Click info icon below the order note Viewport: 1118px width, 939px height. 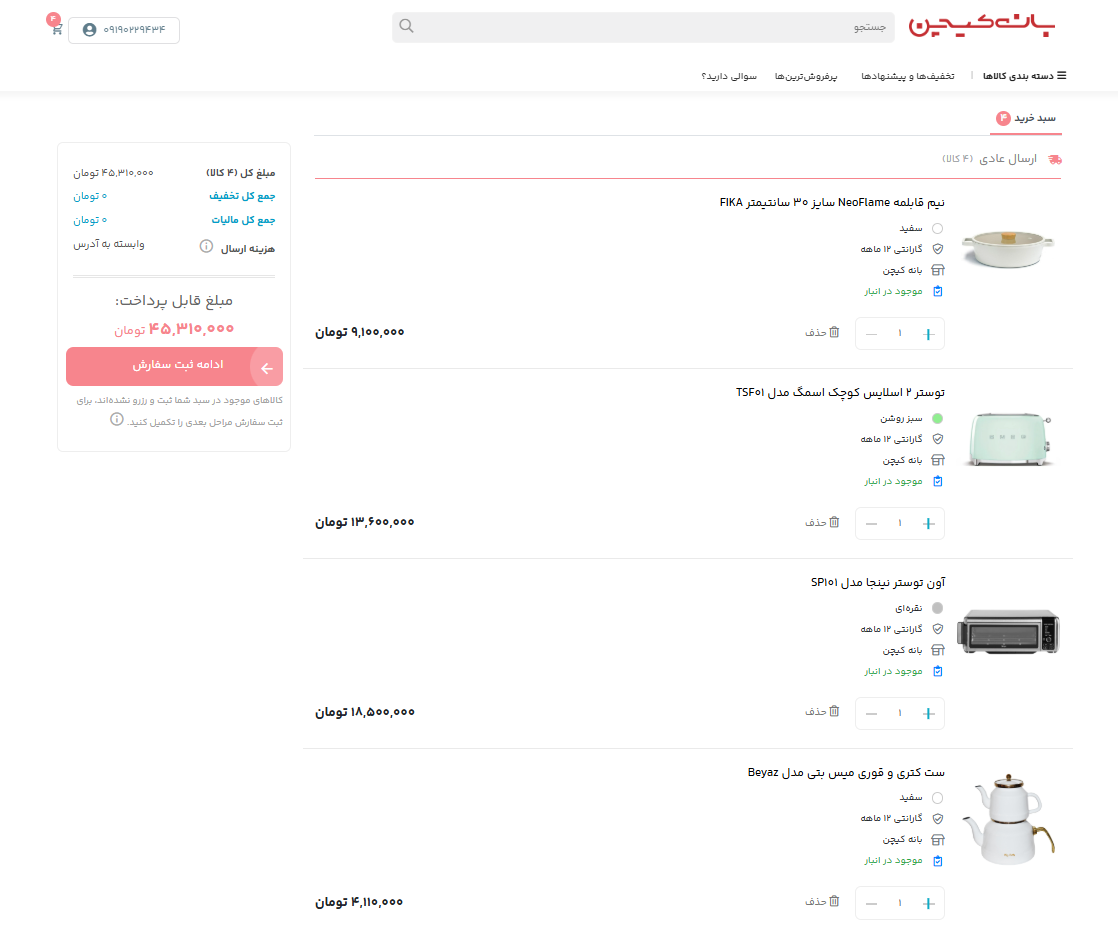tap(117, 419)
